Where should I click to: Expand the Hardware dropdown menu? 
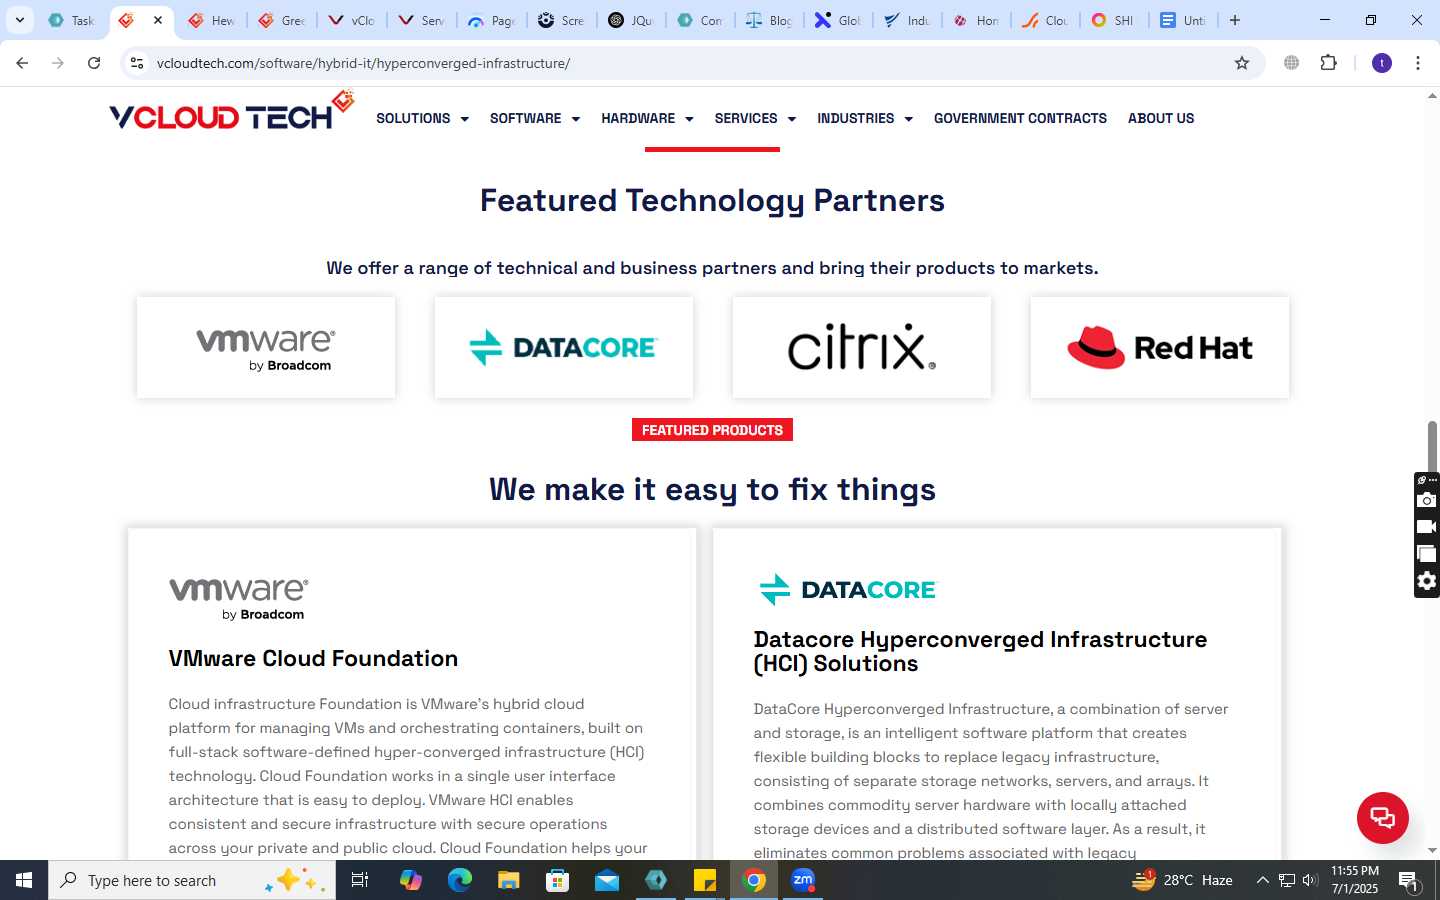[647, 118]
